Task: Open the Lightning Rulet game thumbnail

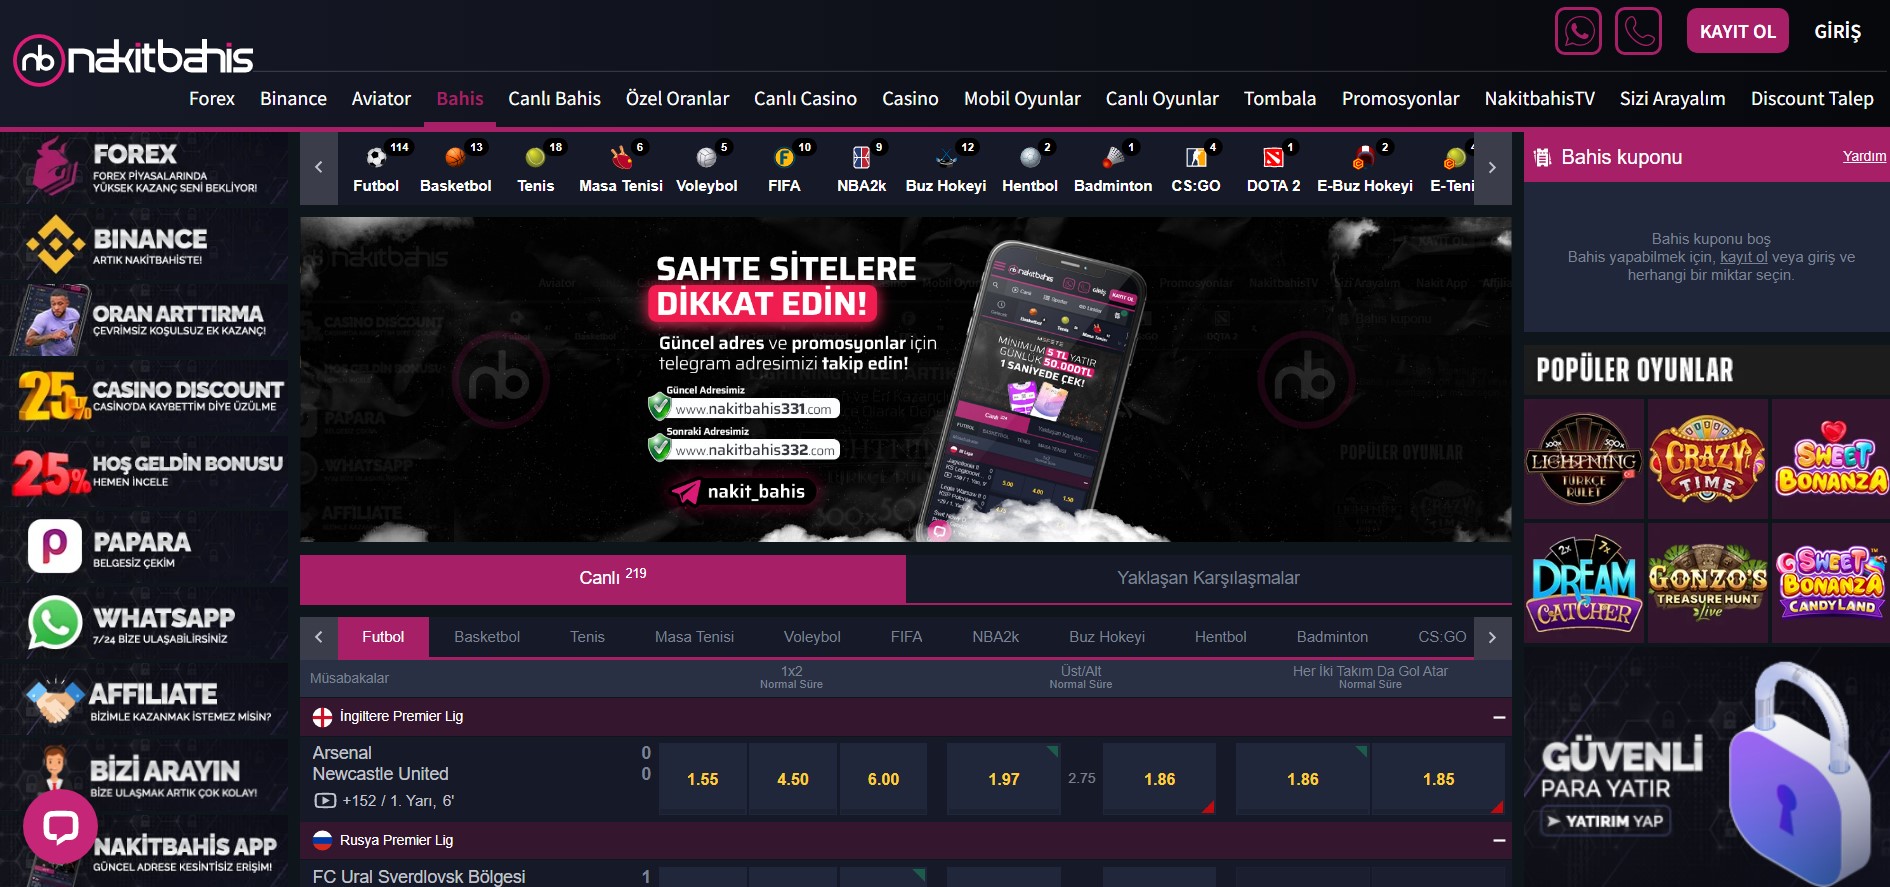Action: point(1584,459)
